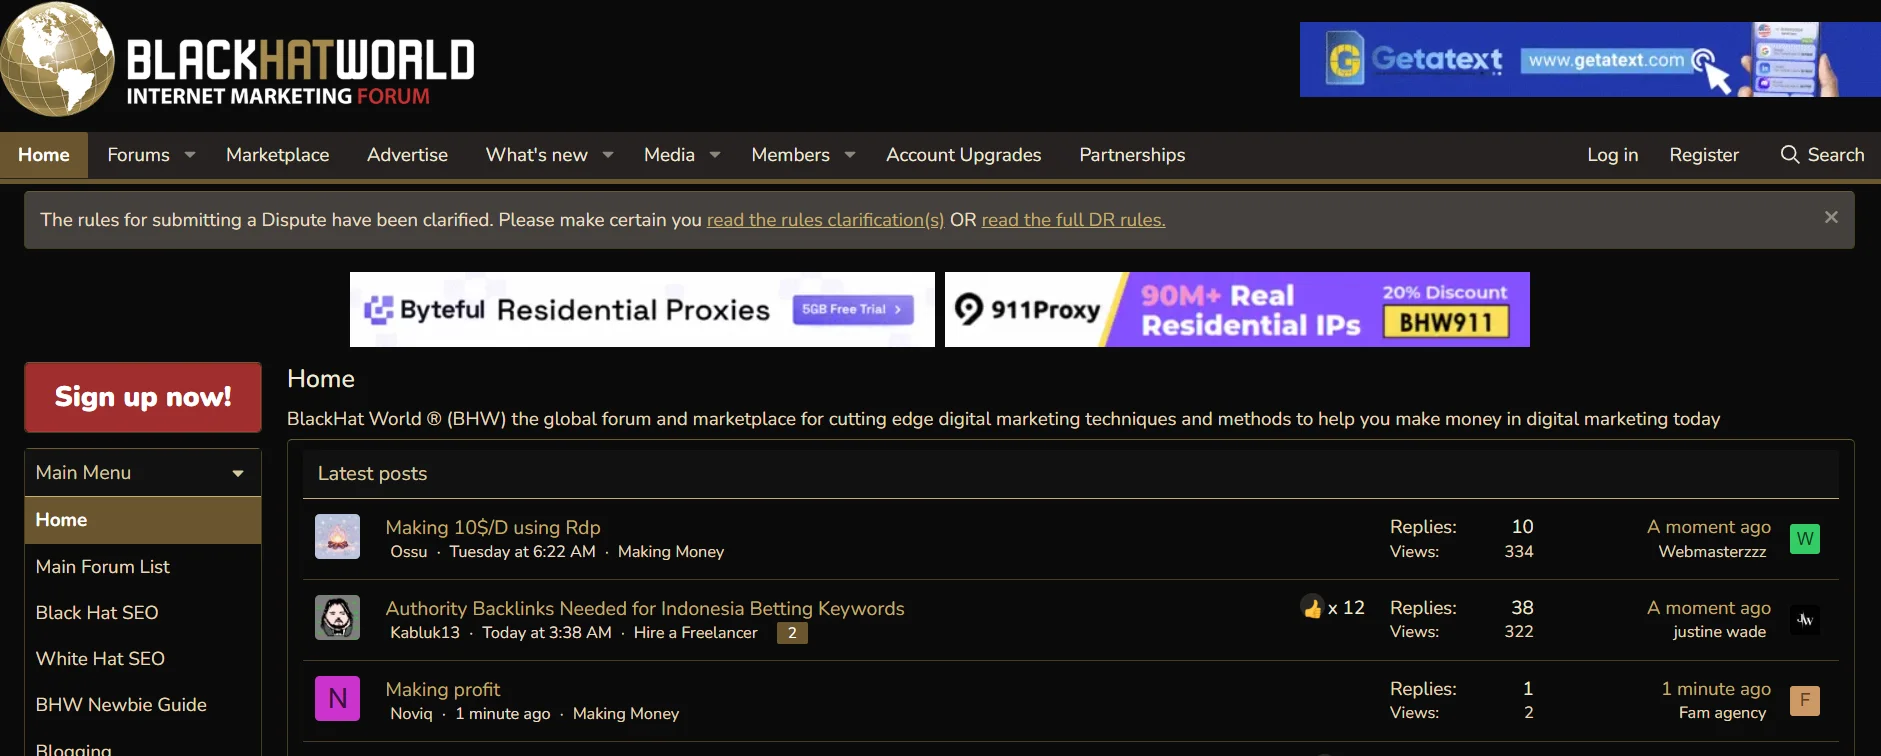
Task: Click the BlackHatWorld globe logo
Action: tap(58, 59)
